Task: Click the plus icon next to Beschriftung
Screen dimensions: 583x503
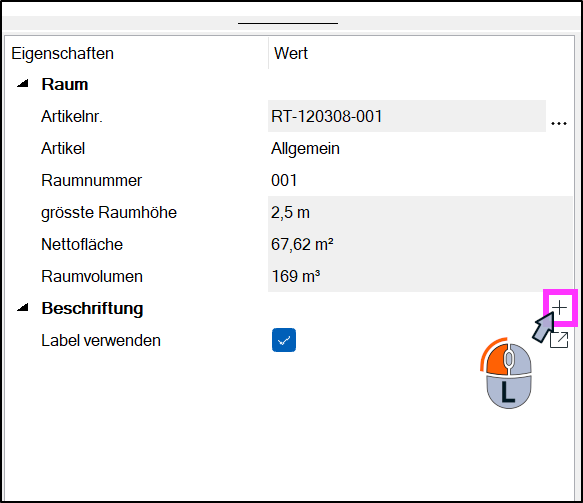Action: pyautogui.click(x=559, y=307)
